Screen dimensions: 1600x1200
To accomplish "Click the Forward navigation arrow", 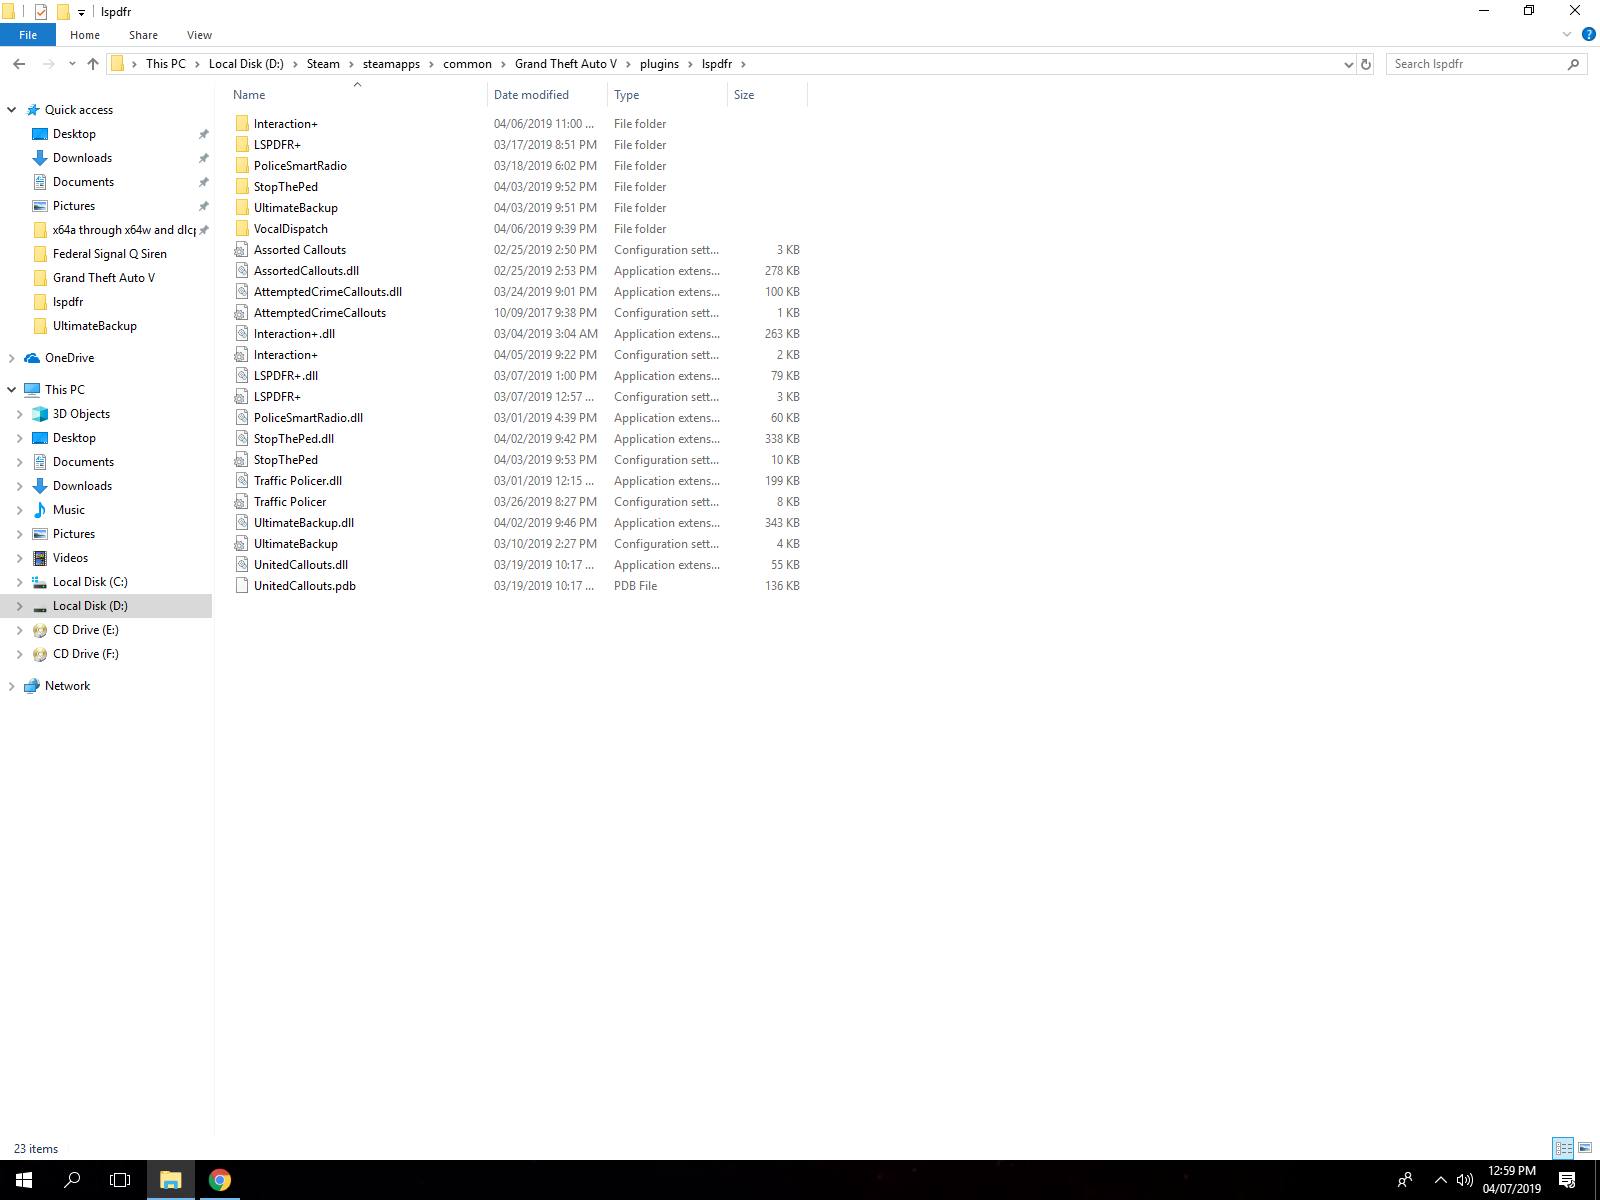I will point(48,64).
